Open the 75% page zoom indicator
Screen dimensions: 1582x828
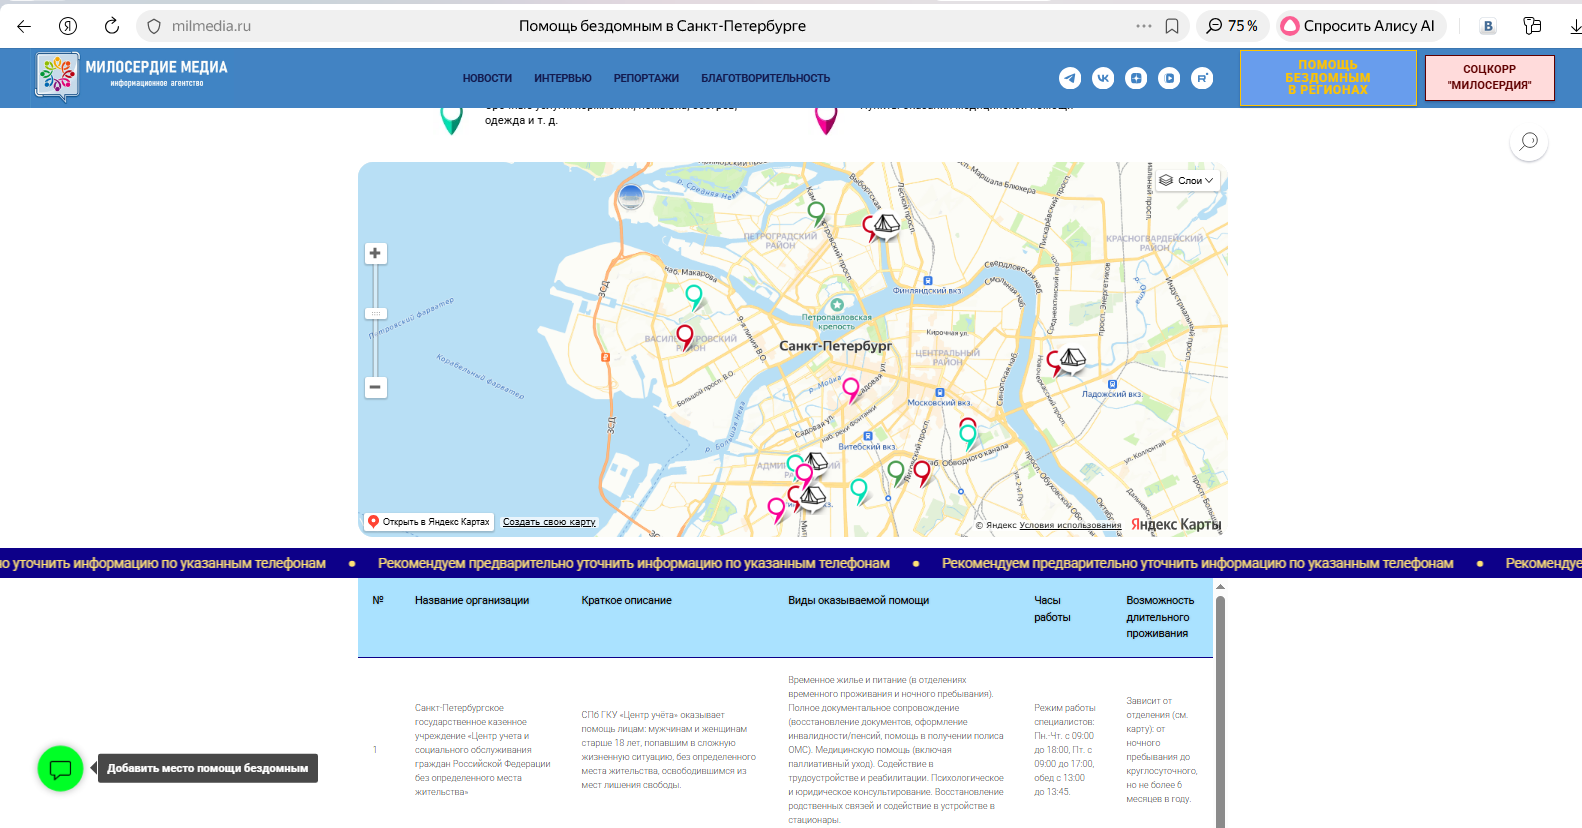click(1232, 26)
